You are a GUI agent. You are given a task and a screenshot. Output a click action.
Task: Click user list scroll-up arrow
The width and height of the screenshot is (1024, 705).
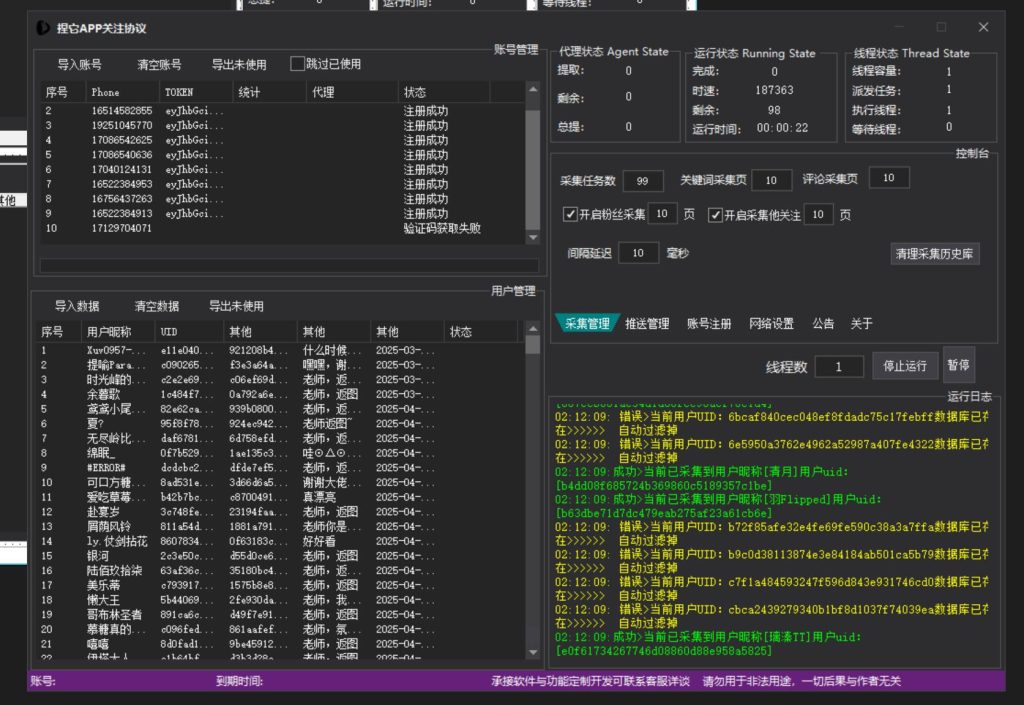pos(532,330)
